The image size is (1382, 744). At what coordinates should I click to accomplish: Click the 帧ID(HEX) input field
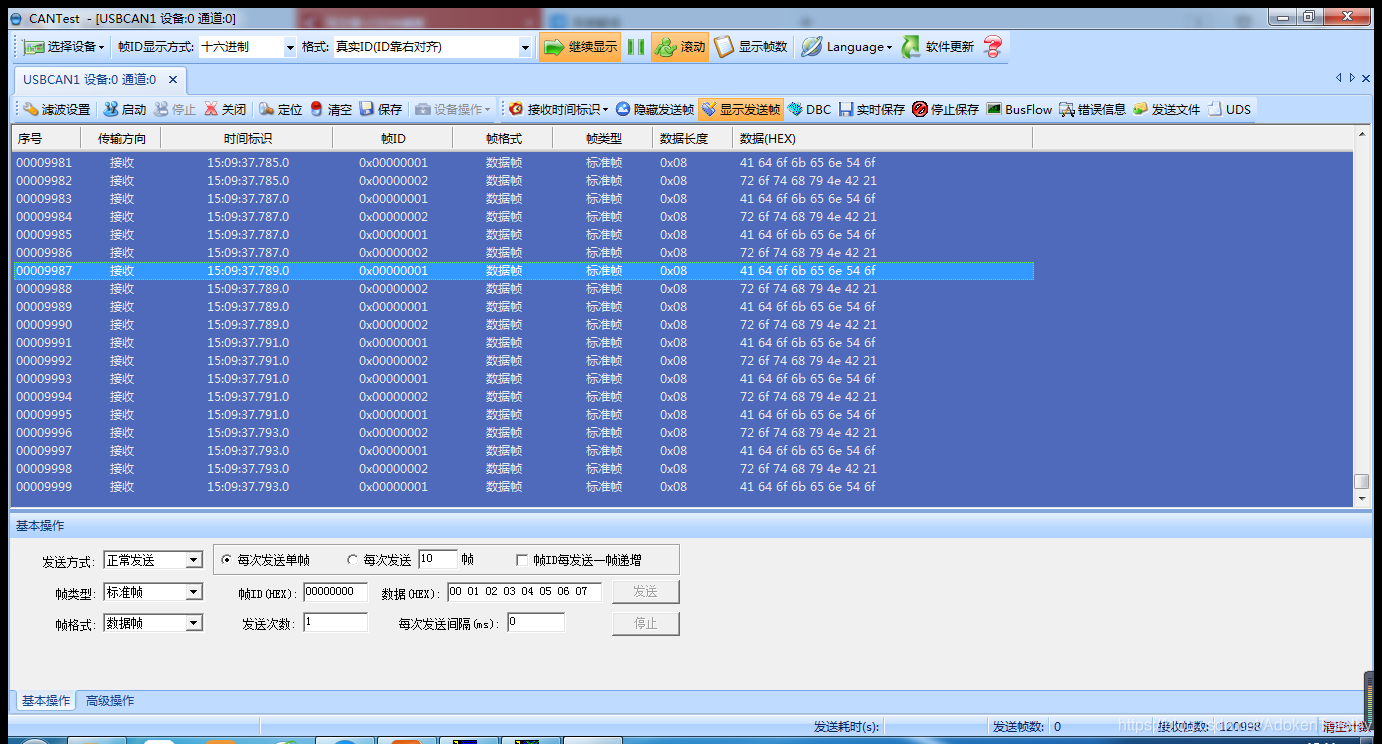(336, 592)
